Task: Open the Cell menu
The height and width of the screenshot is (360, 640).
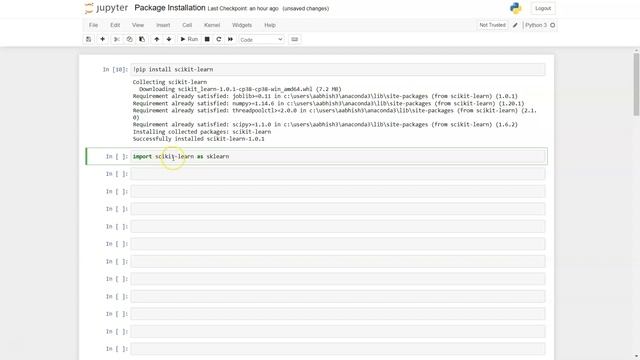Action: pyautogui.click(x=187, y=25)
